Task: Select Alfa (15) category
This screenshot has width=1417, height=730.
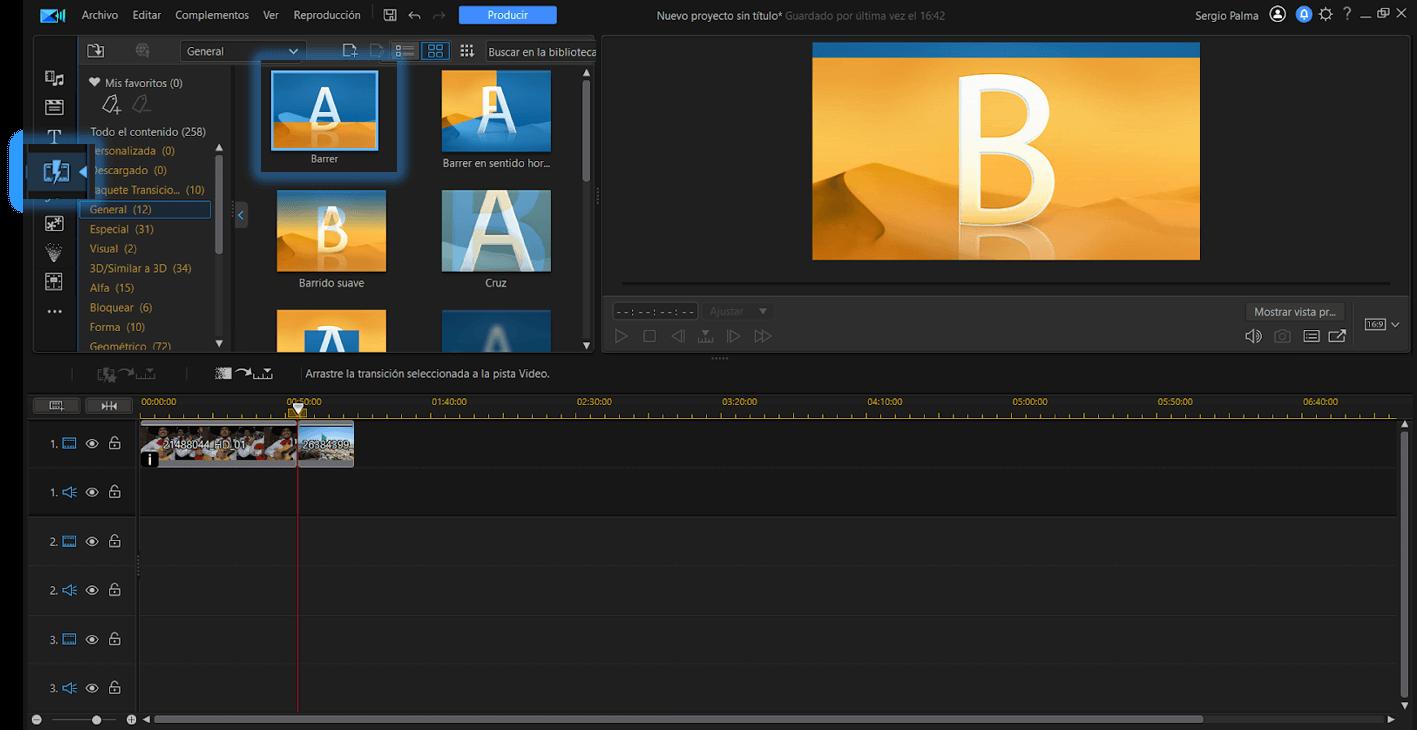Action: pyautogui.click(x=112, y=288)
